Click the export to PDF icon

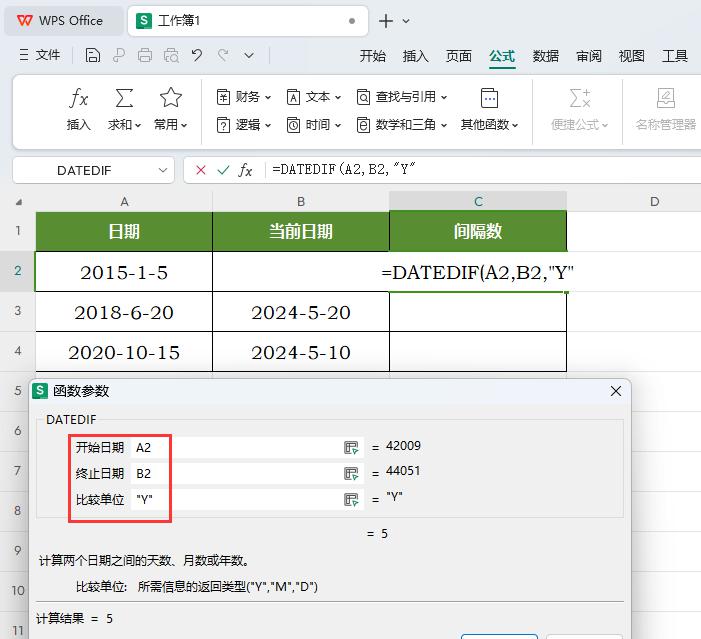(x=119, y=55)
